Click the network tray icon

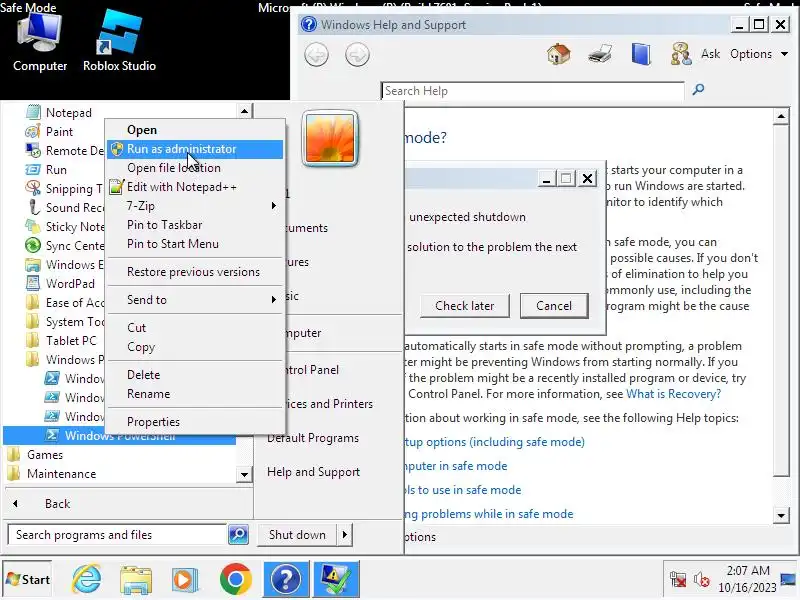[x=678, y=579]
